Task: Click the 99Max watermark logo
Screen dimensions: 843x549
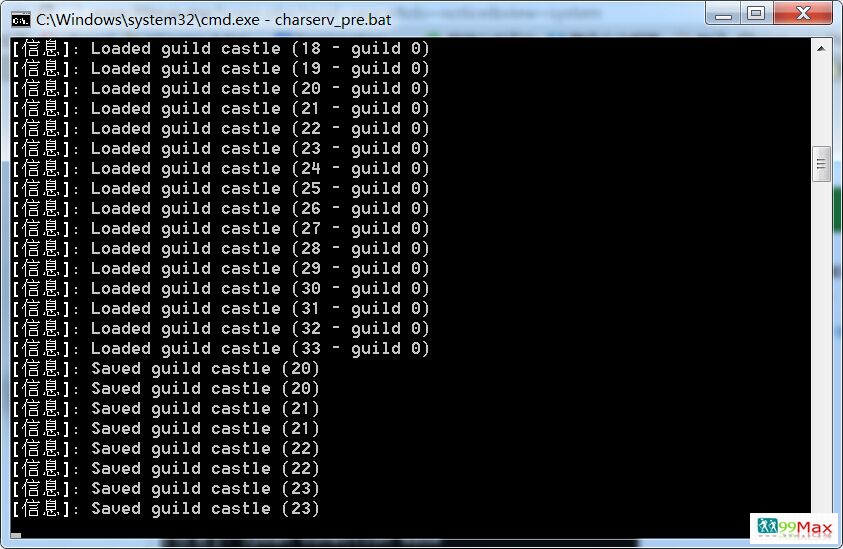Action: [x=795, y=527]
